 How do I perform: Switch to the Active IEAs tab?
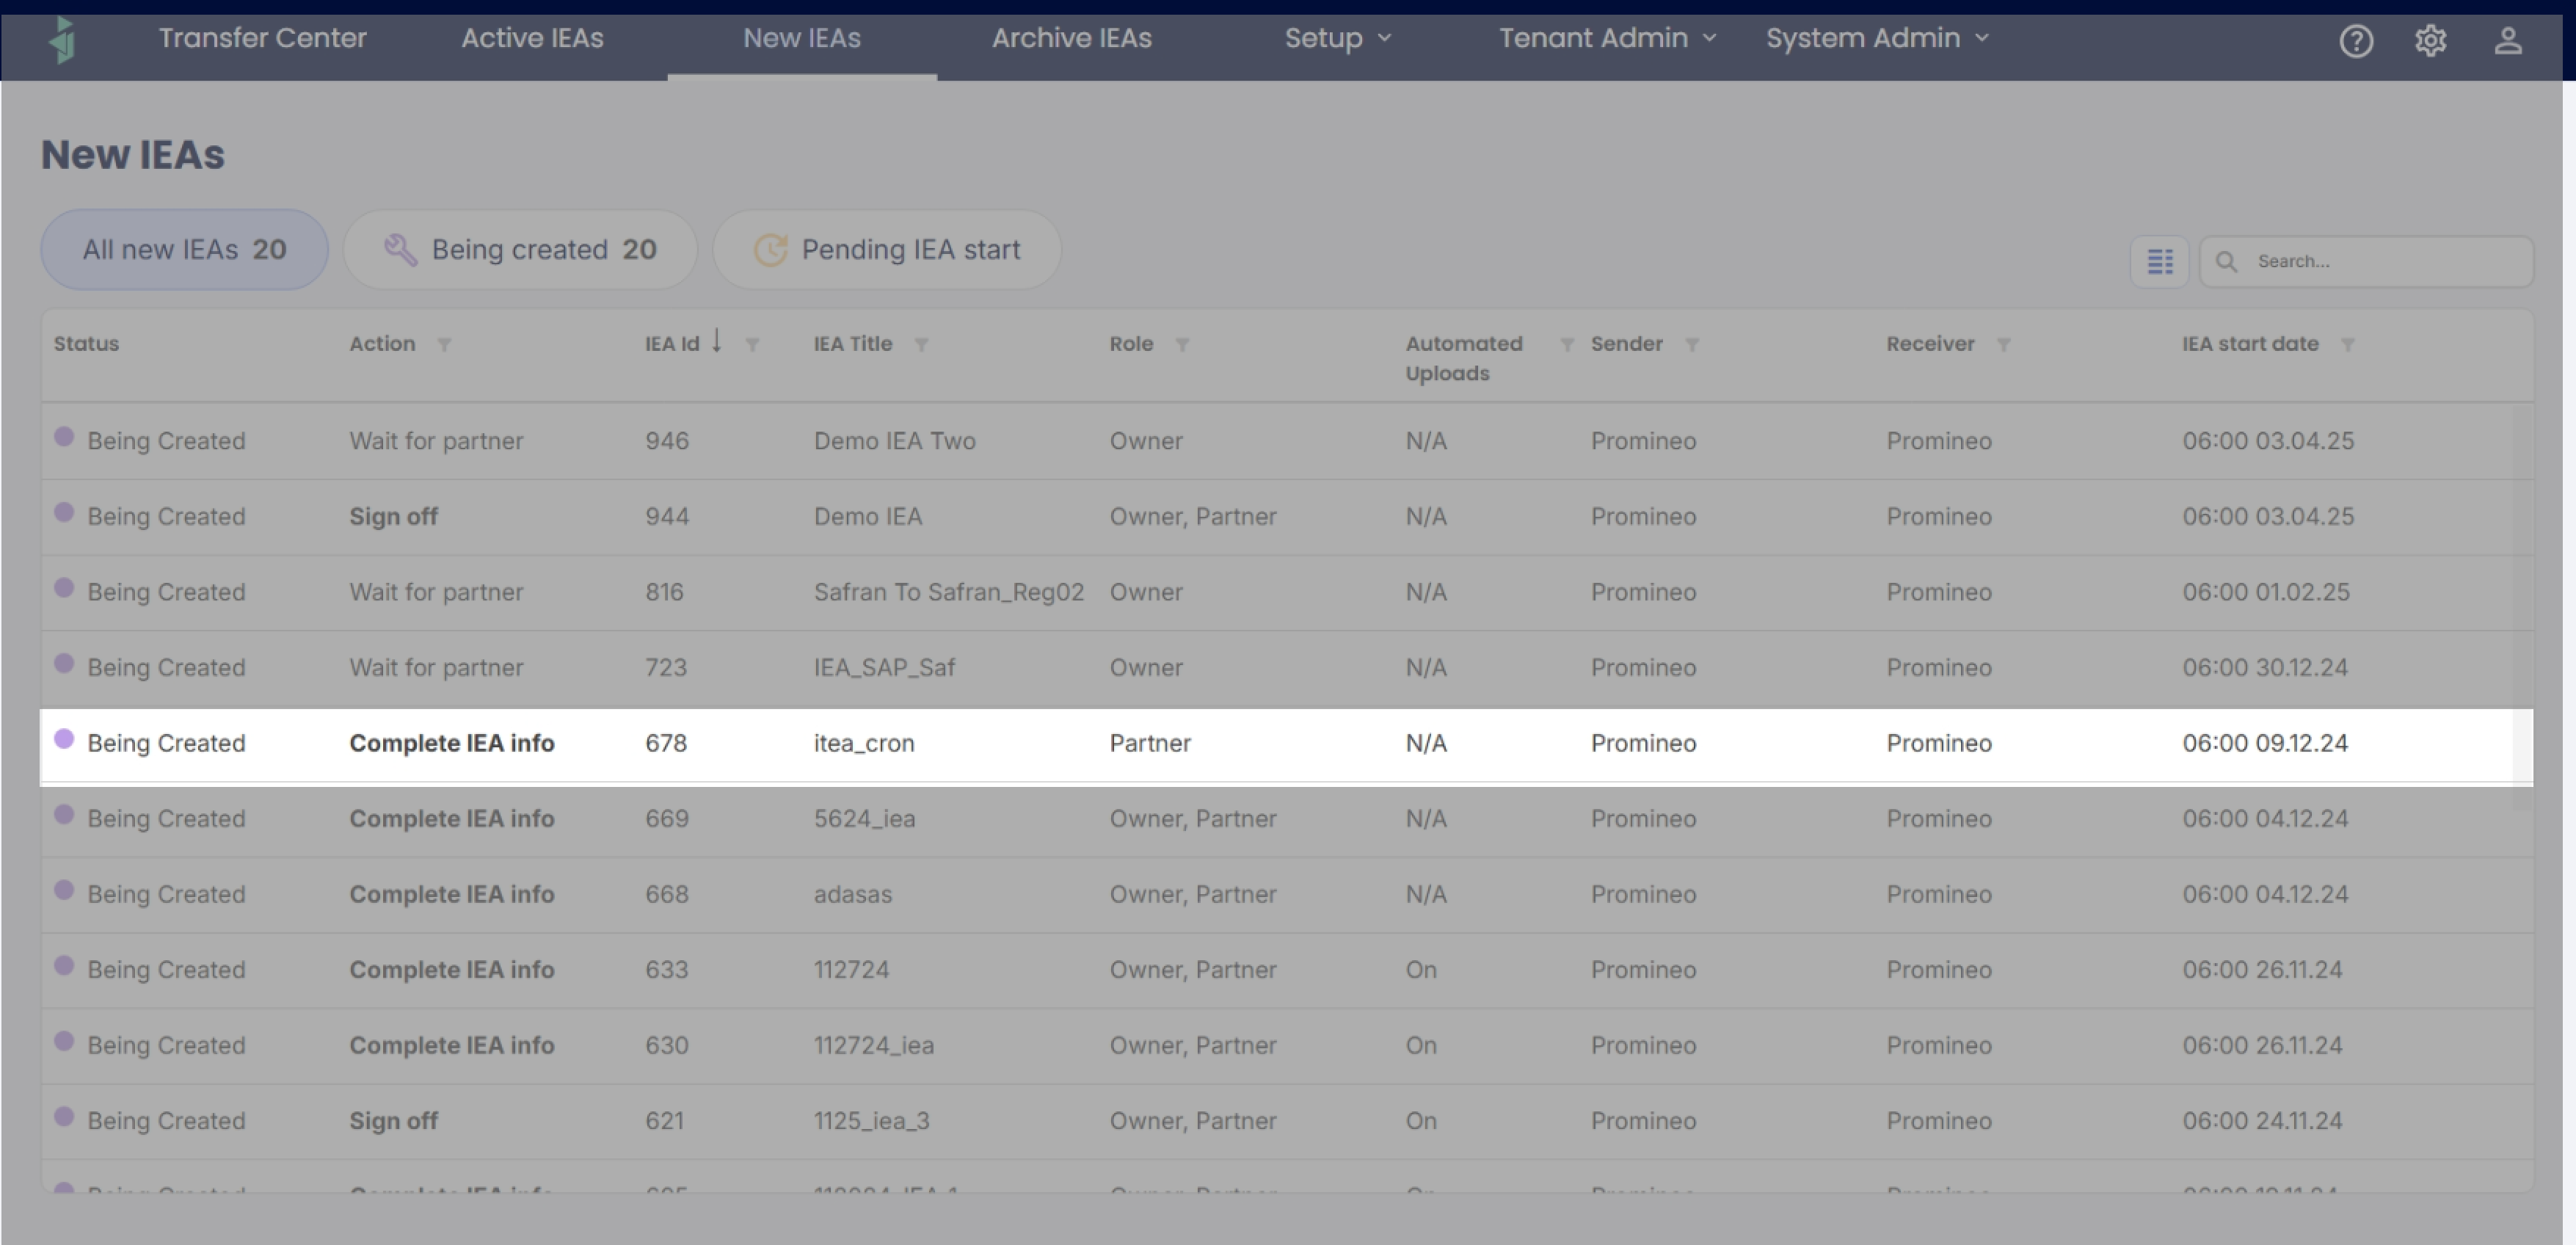coord(532,38)
